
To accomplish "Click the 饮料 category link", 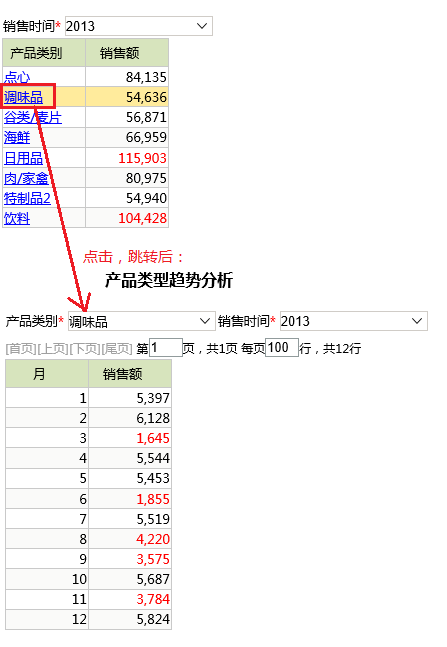I will pos(17,218).
